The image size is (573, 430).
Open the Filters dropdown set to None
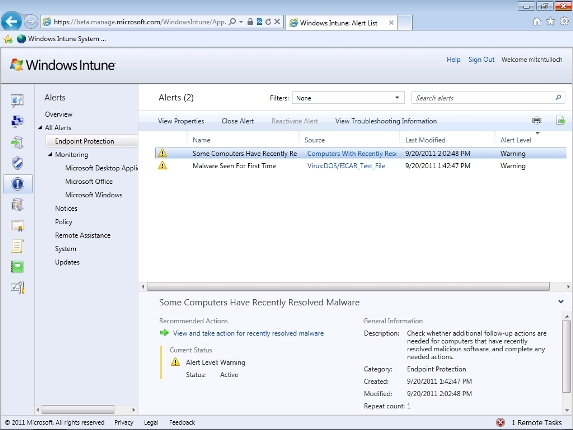pyautogui.click(x=348, y=98)
